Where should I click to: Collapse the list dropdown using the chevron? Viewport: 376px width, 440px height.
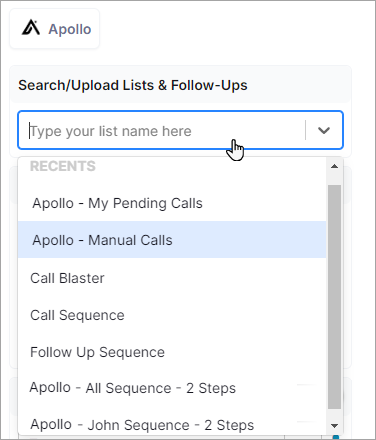click(x=324, y=130)
